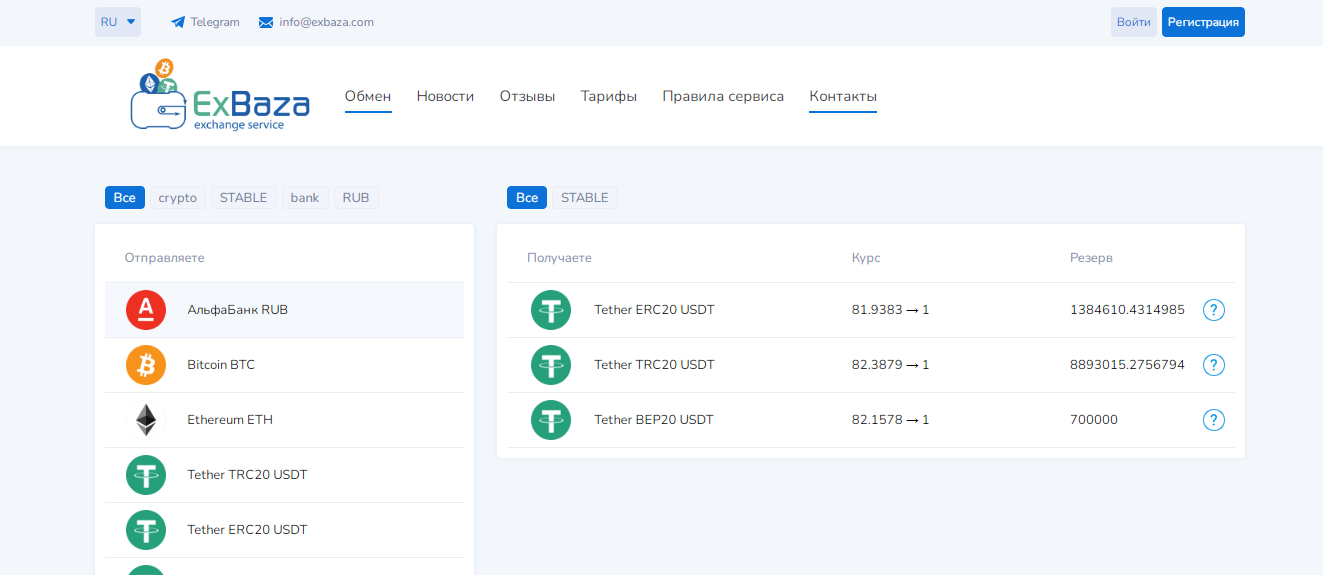The width and height of the screenshot is (1323, 575).
Task: Click the Курс column header
Action: 866,258
